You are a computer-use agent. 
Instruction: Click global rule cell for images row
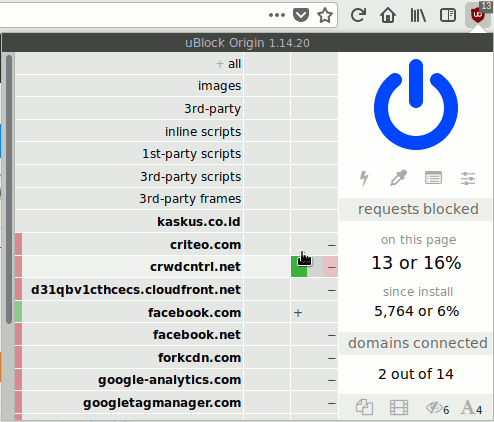coord(267,86)
